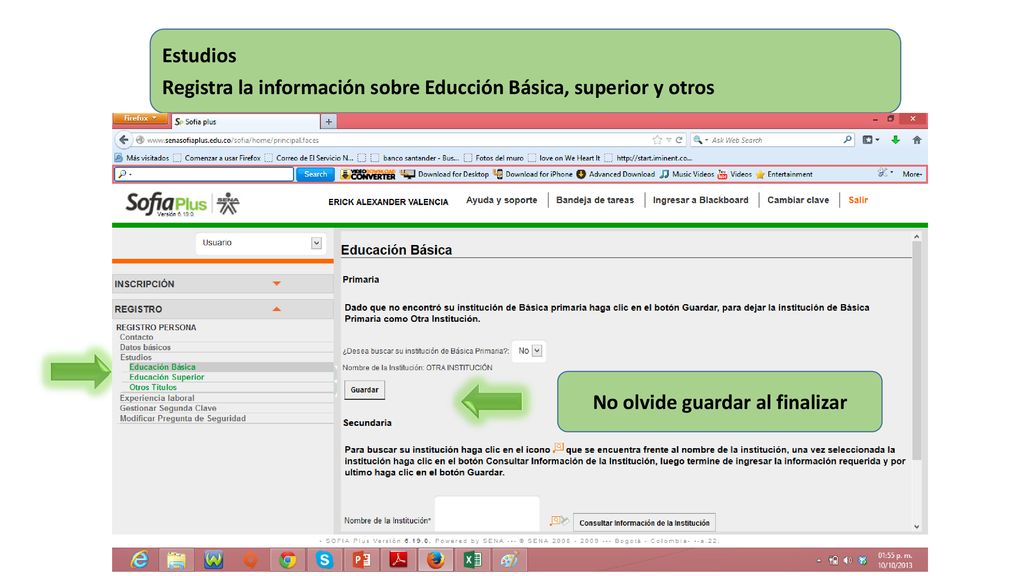Open Excel from the taskbar

pos(472,560)
